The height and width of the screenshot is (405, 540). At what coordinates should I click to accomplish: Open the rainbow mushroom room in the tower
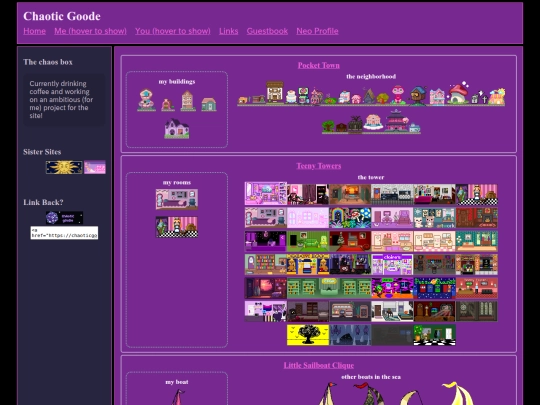click(x=350, y=217)
